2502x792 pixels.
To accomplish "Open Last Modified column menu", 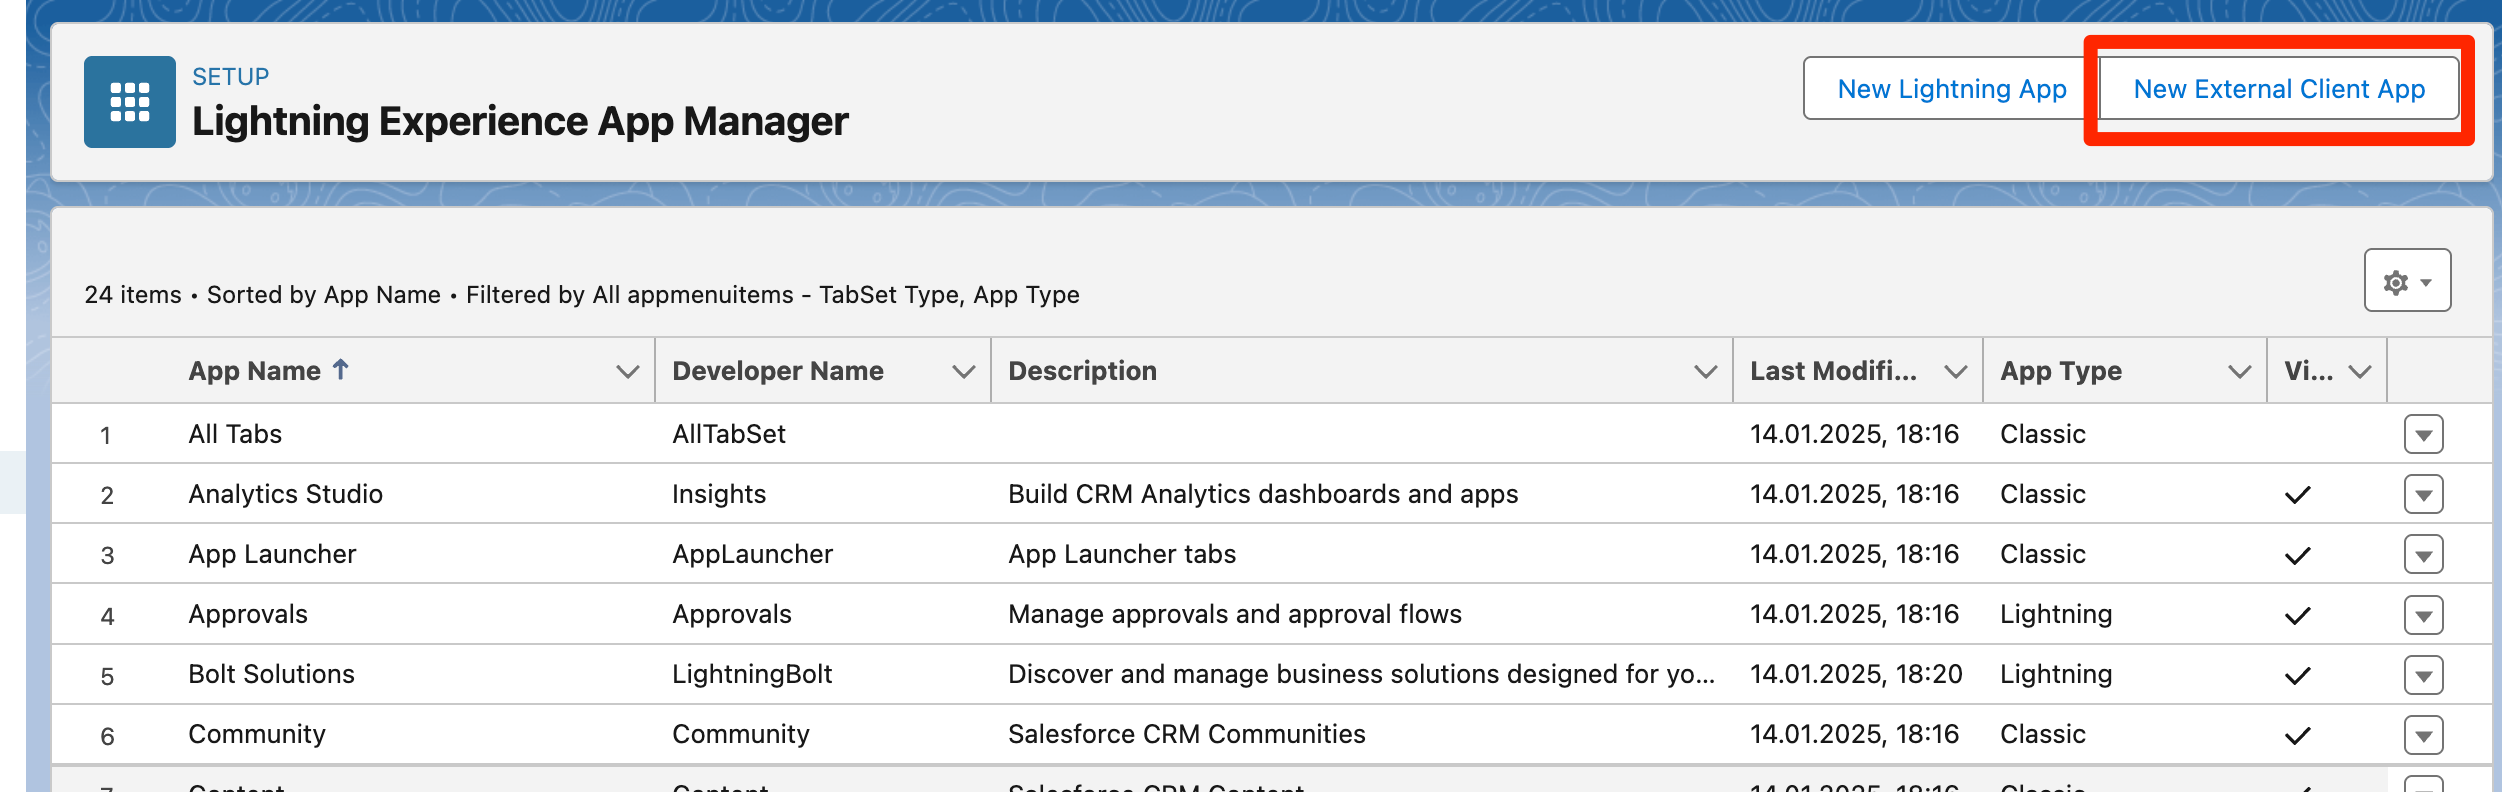I will [x=1955, y=372].
